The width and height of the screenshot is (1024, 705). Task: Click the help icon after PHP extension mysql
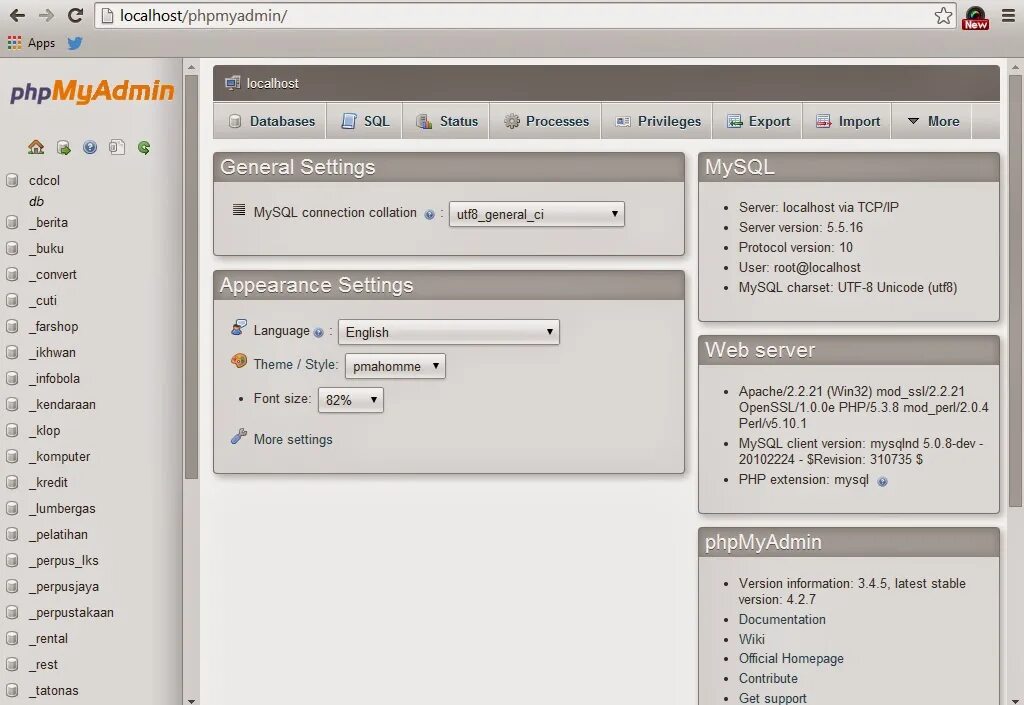pyautogui.click(x=882, y=482)
